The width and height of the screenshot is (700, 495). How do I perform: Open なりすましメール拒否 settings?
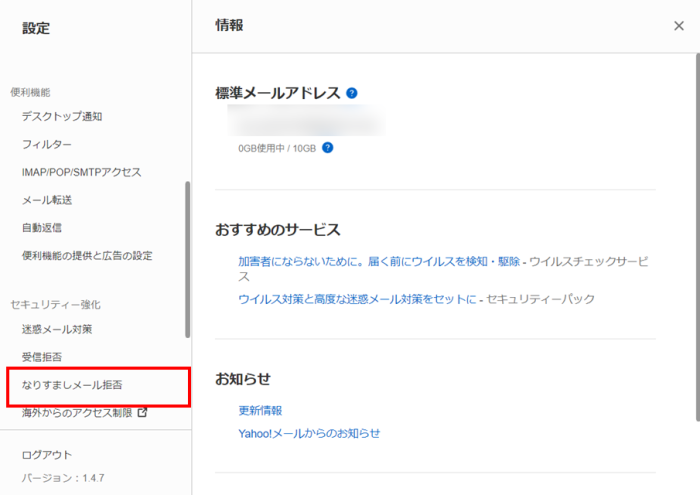[72, 385]
